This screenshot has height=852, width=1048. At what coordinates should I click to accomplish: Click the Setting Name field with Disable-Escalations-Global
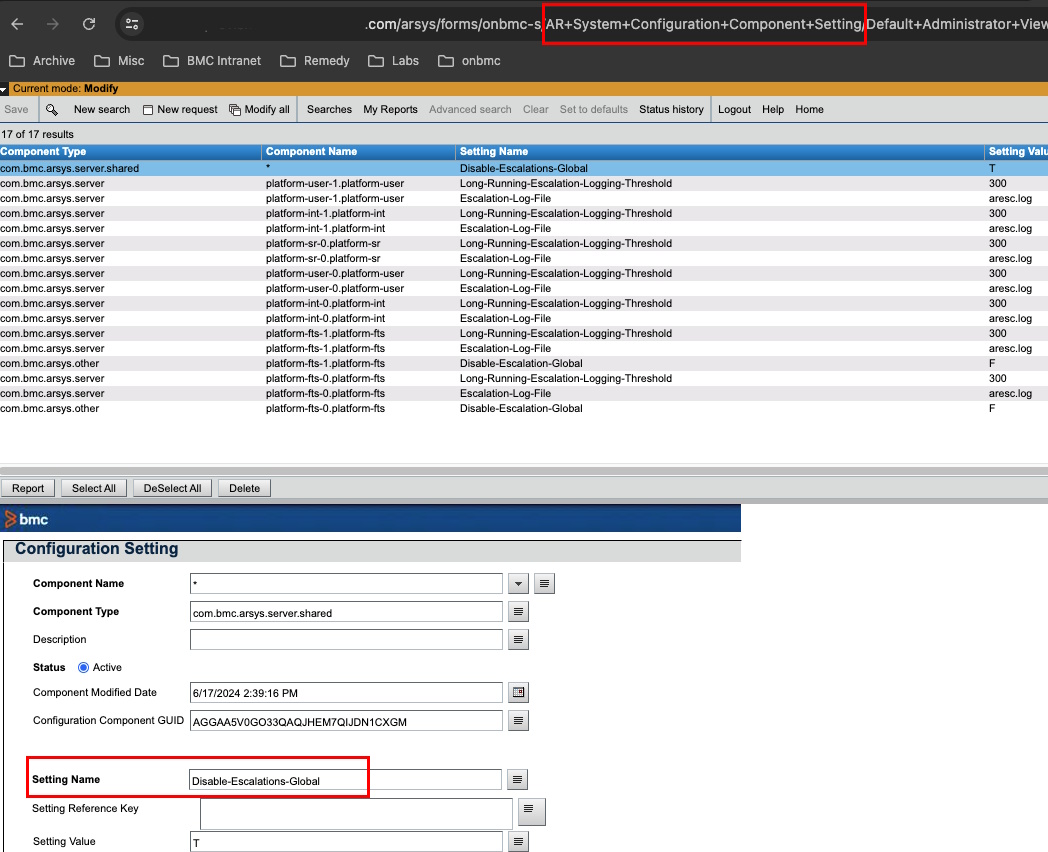click(345, 780)
